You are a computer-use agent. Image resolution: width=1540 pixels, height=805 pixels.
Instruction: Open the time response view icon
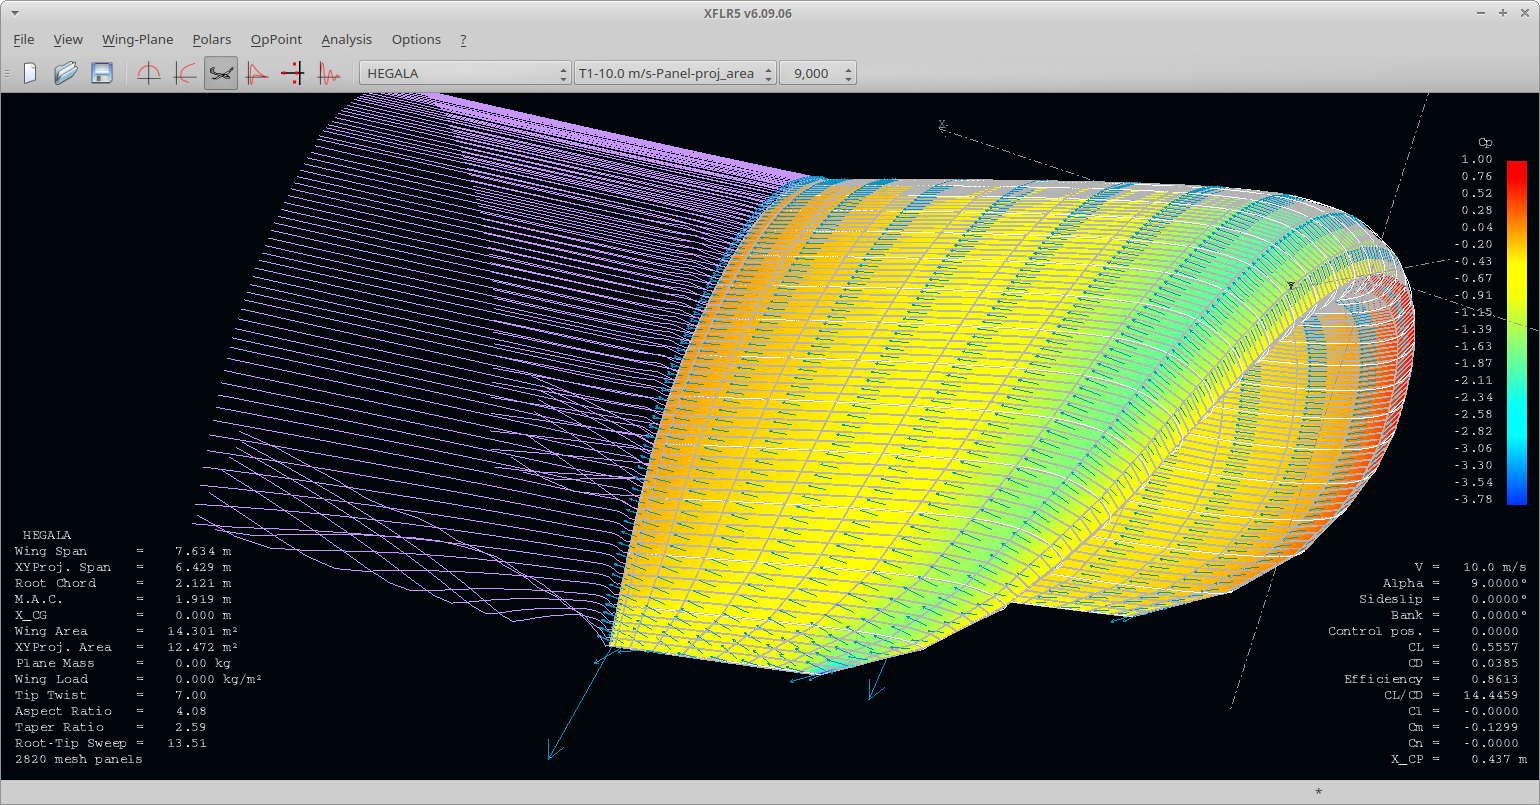coord(329,73)
